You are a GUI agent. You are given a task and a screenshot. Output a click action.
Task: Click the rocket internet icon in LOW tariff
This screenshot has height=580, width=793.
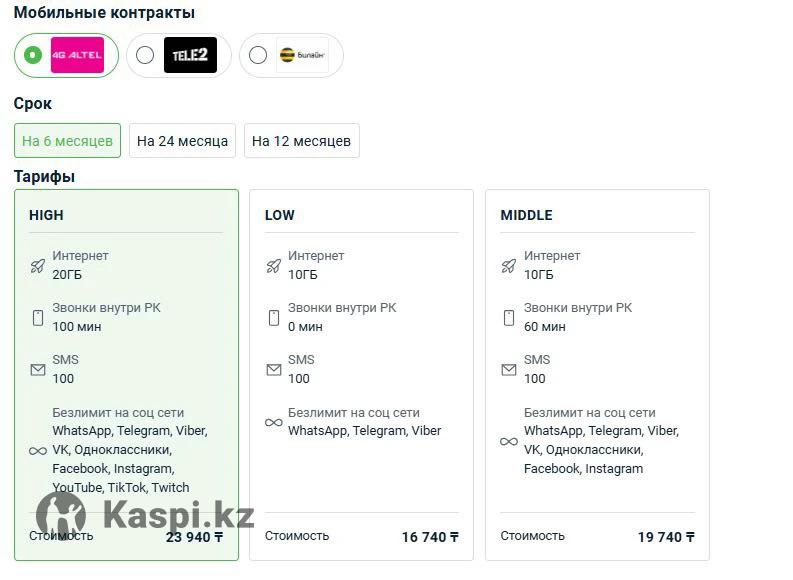pos(274,265)
